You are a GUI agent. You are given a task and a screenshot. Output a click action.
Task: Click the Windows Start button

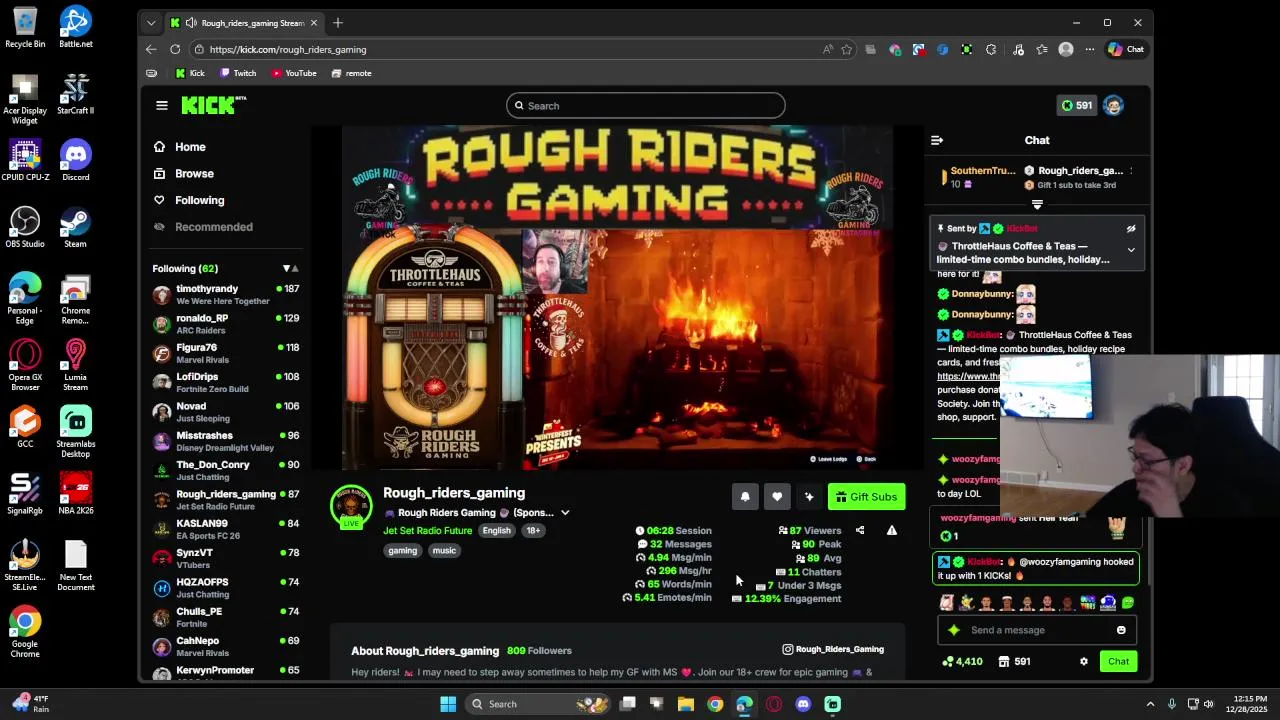tap(448, 704)
